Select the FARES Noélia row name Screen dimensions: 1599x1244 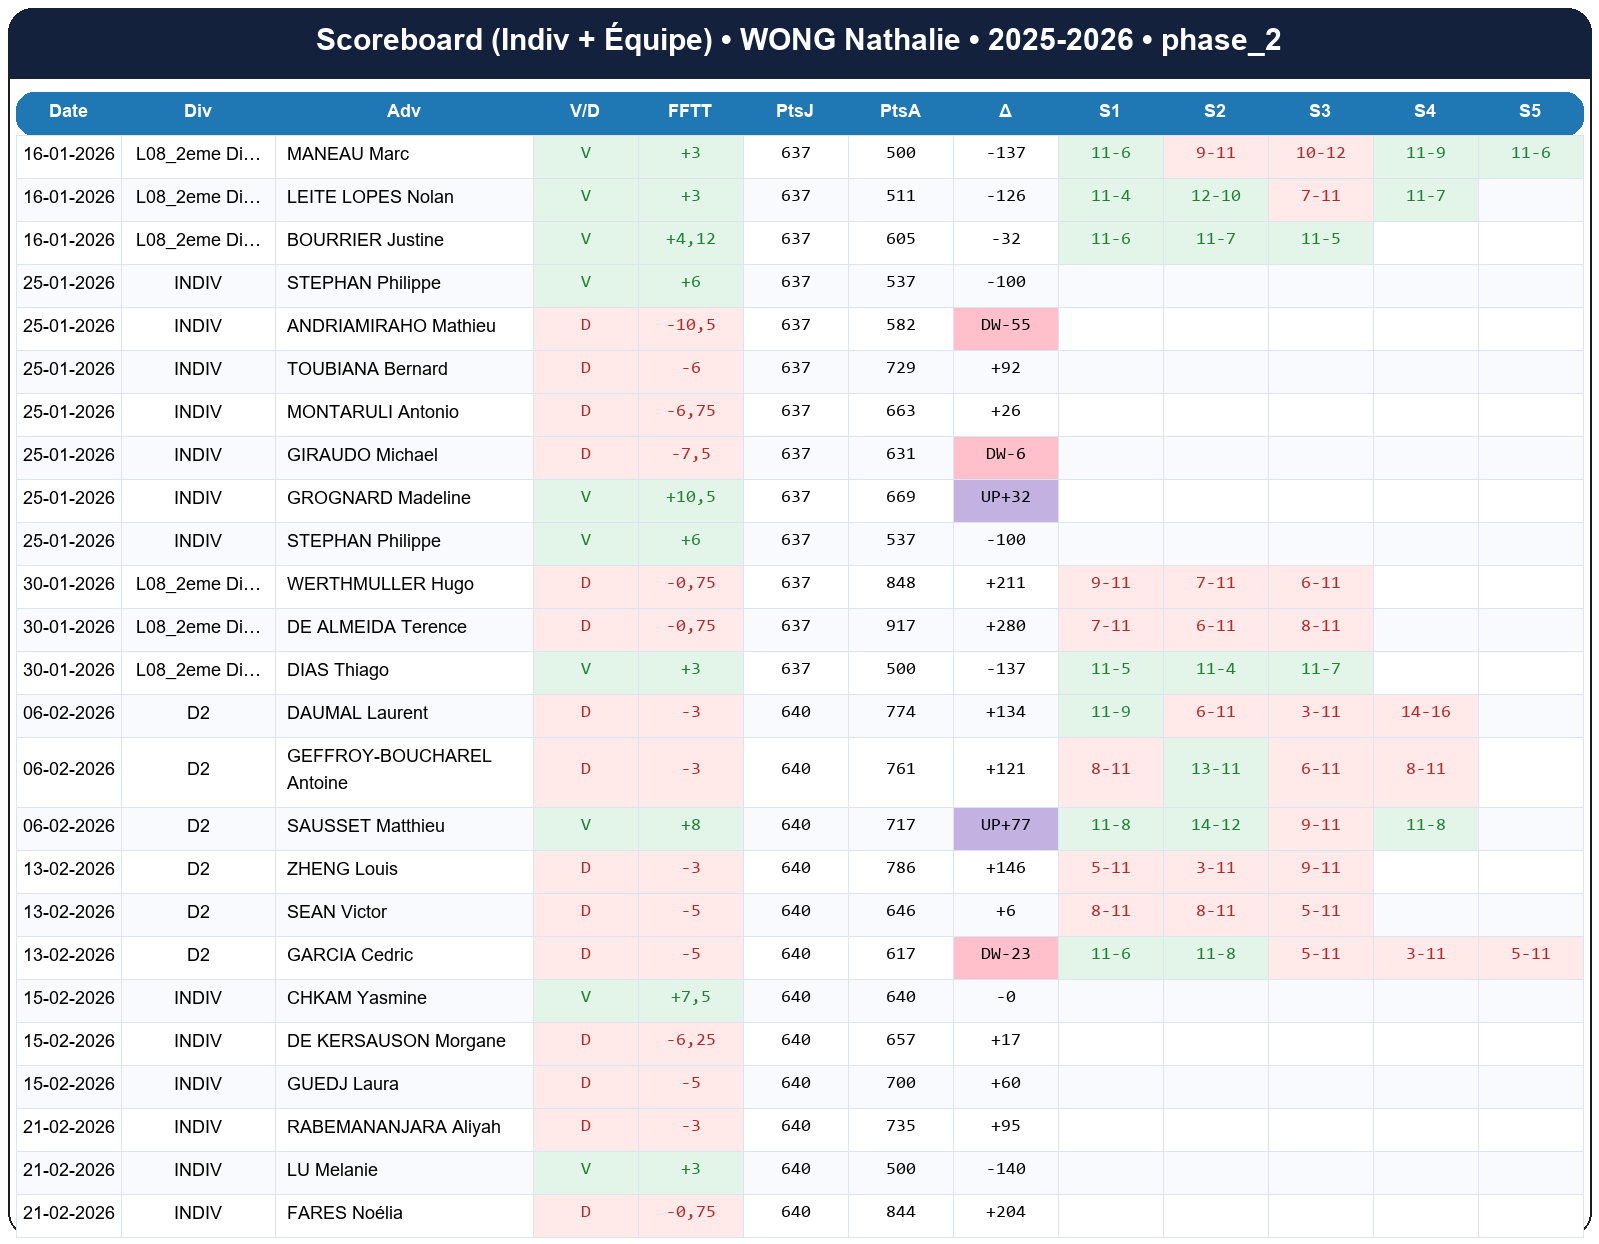[x=344, y=1213]
